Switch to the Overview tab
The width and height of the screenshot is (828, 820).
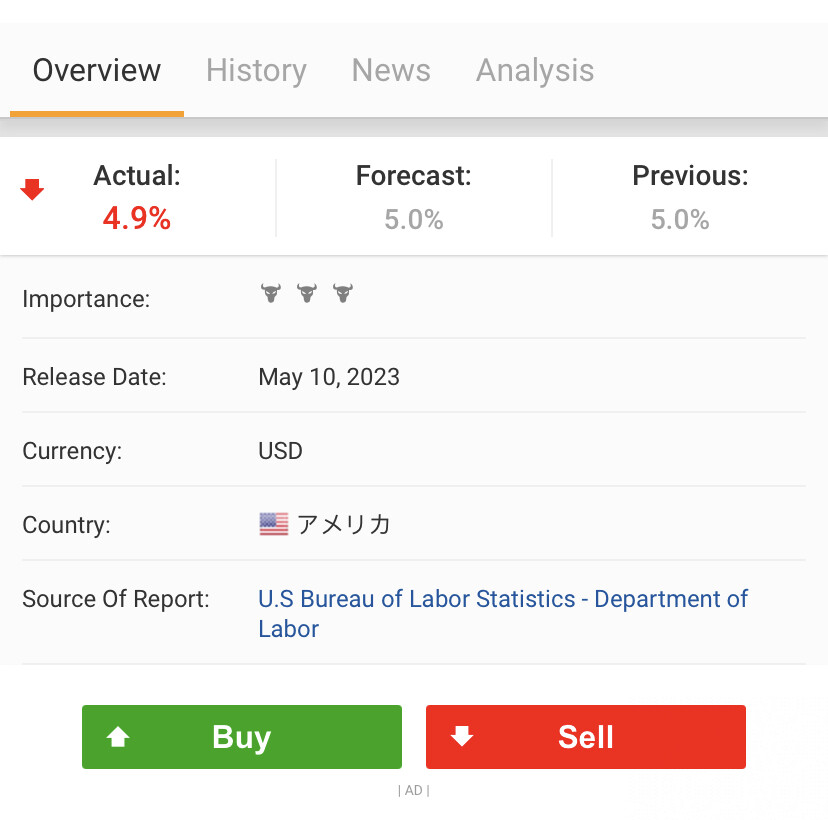(96, 71)
